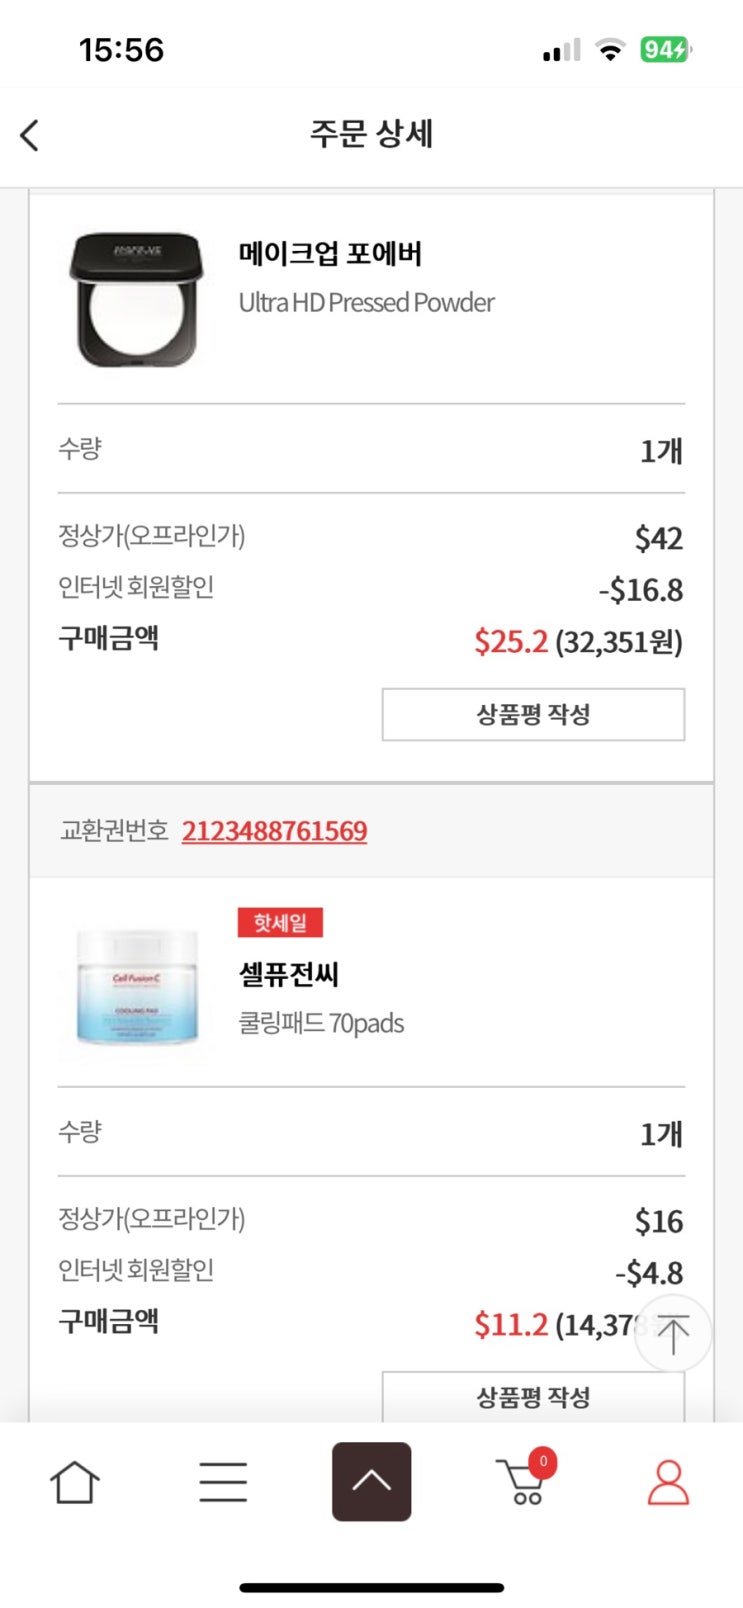Tap the battery indicator in status bar
The image size is (743, 1608).
click(665, 50)
